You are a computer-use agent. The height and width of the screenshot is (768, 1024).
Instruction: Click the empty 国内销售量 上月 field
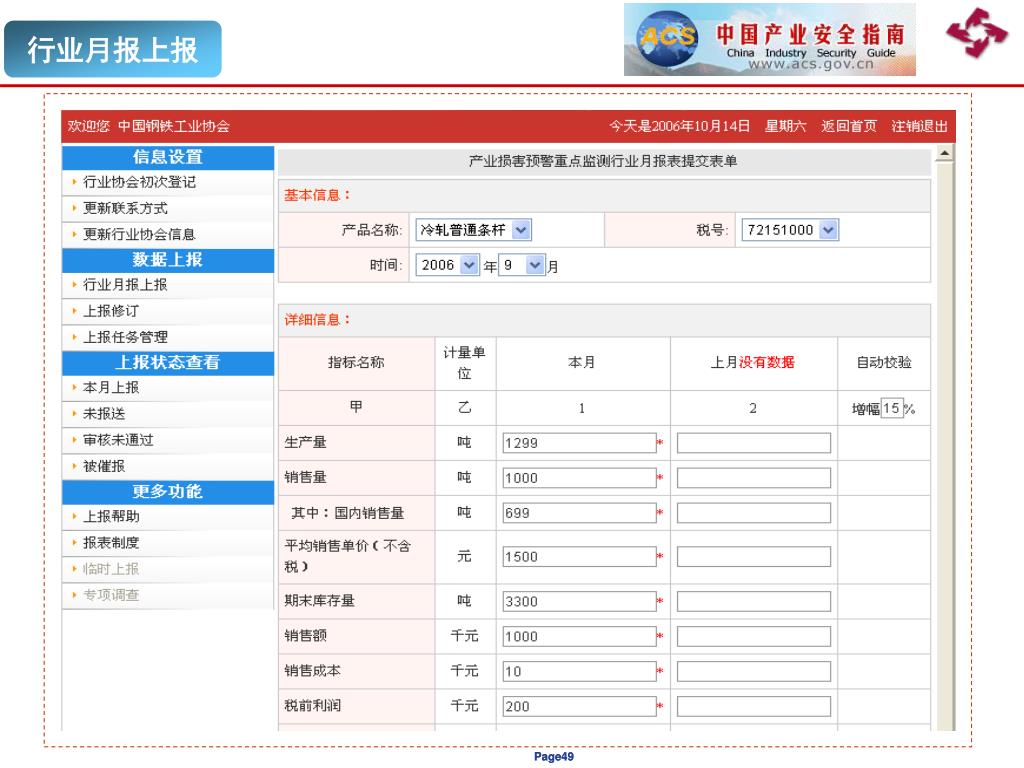coord(754,513)
